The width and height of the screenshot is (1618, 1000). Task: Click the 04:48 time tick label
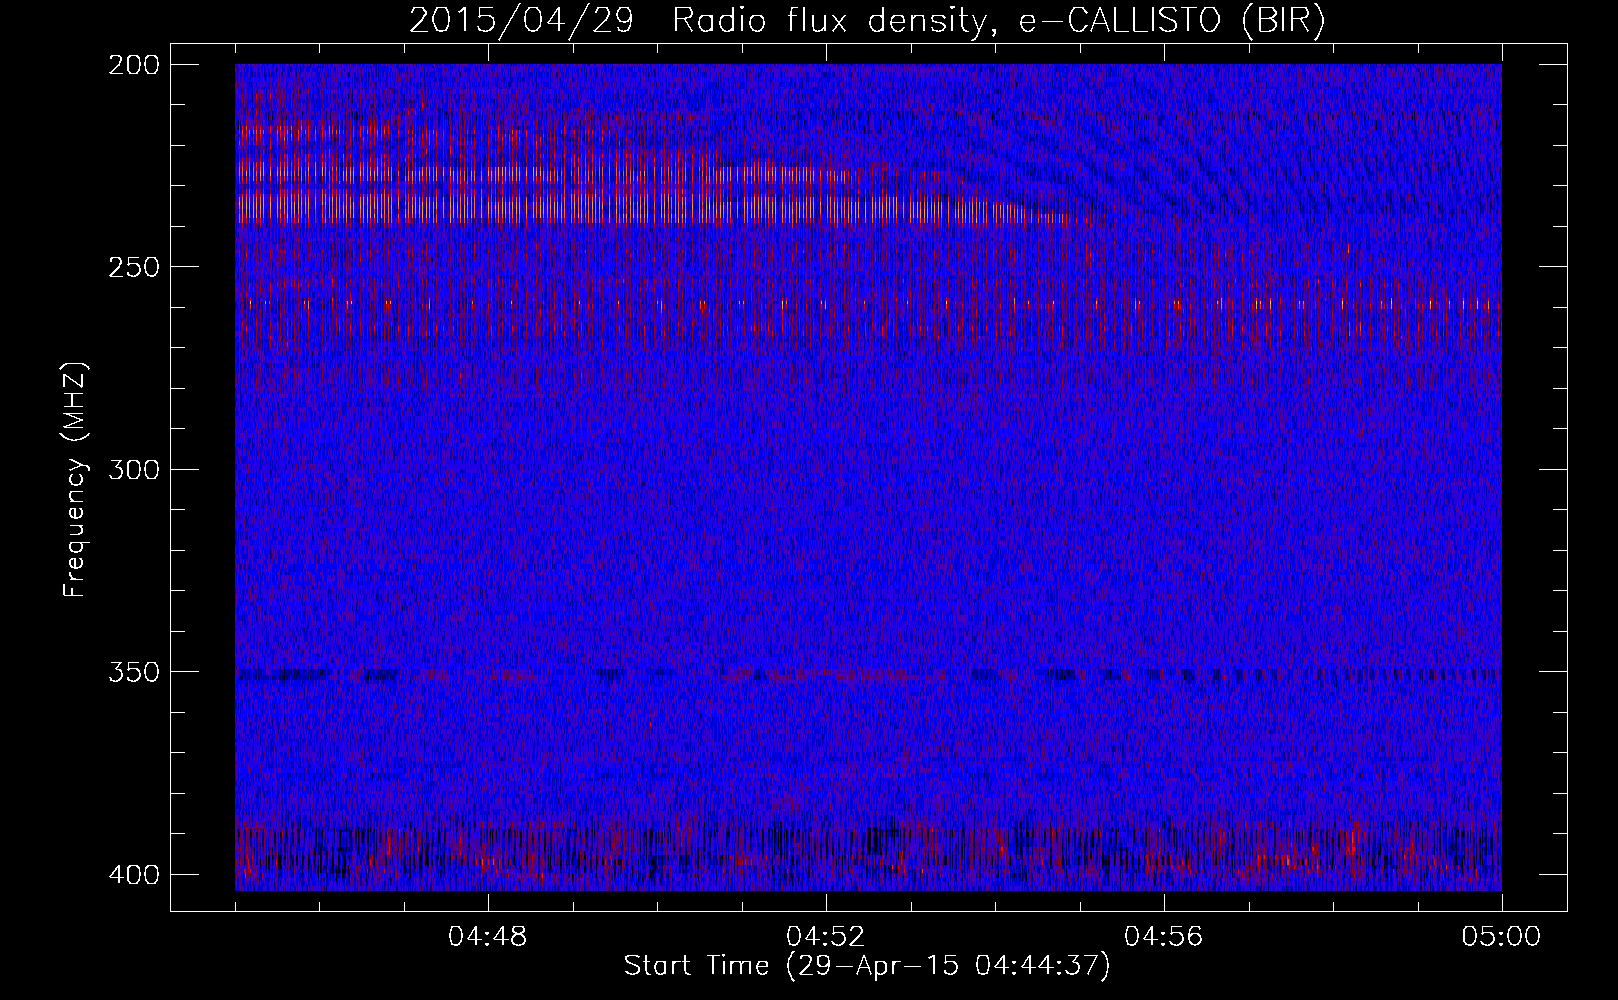point(488,937)
